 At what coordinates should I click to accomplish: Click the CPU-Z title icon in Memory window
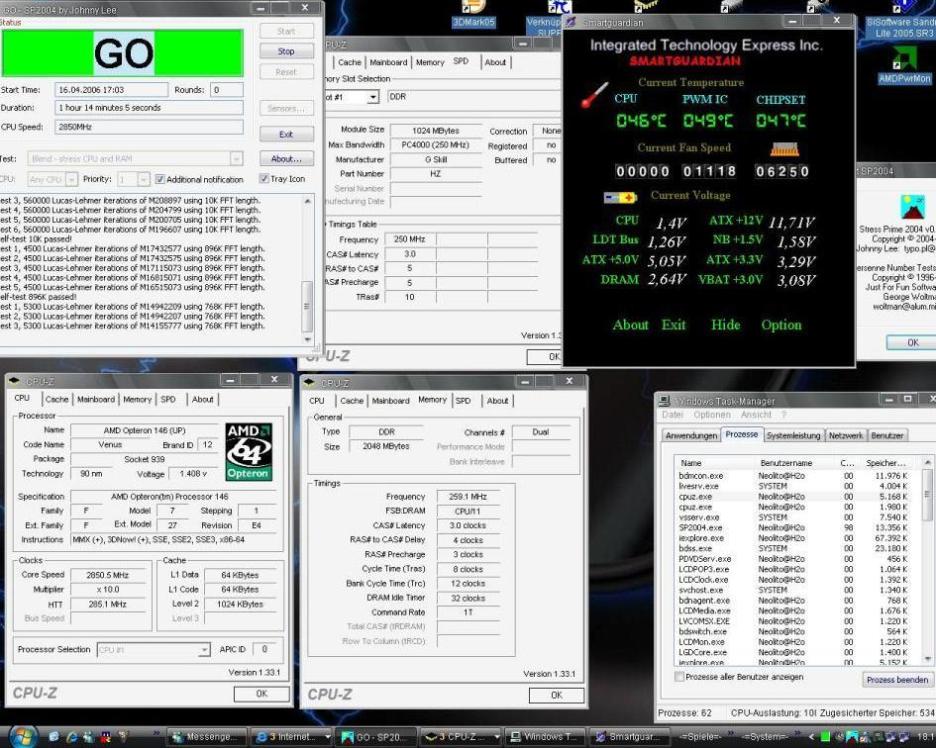click(309, 382)
